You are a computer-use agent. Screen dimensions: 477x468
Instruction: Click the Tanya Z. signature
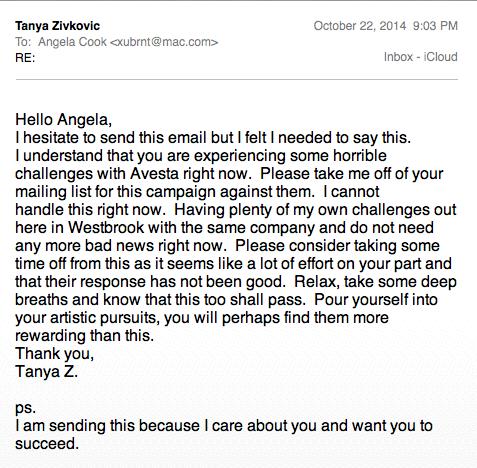pos(46,372)
